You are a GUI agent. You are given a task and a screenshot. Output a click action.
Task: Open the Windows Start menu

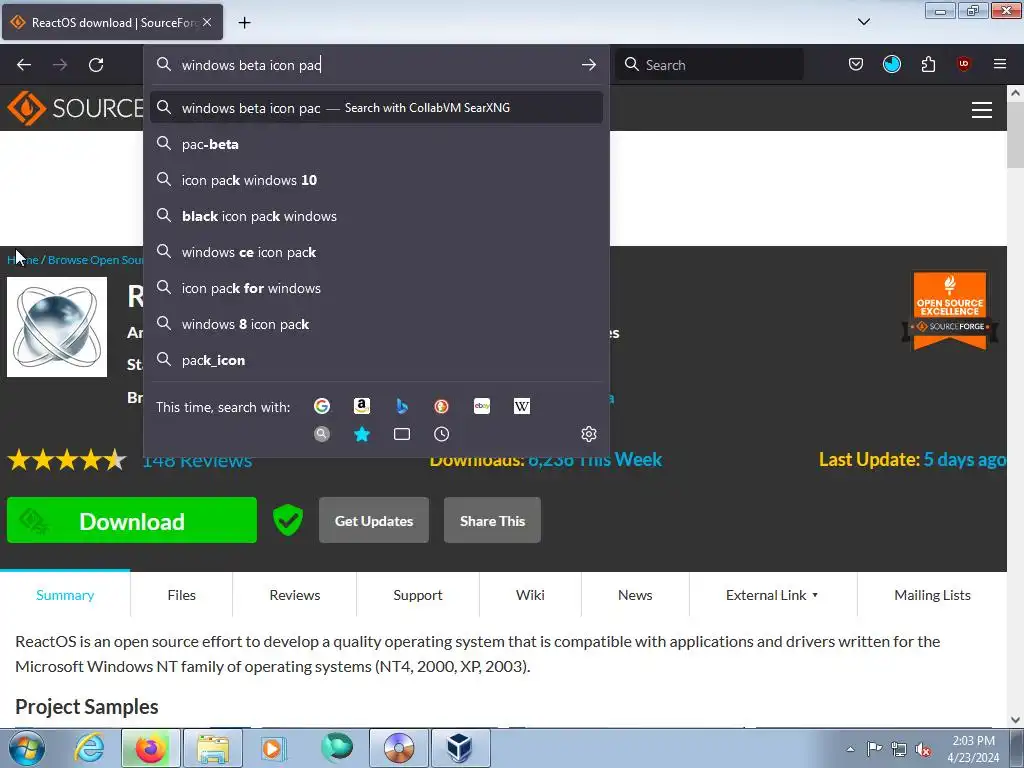point(27,748)
